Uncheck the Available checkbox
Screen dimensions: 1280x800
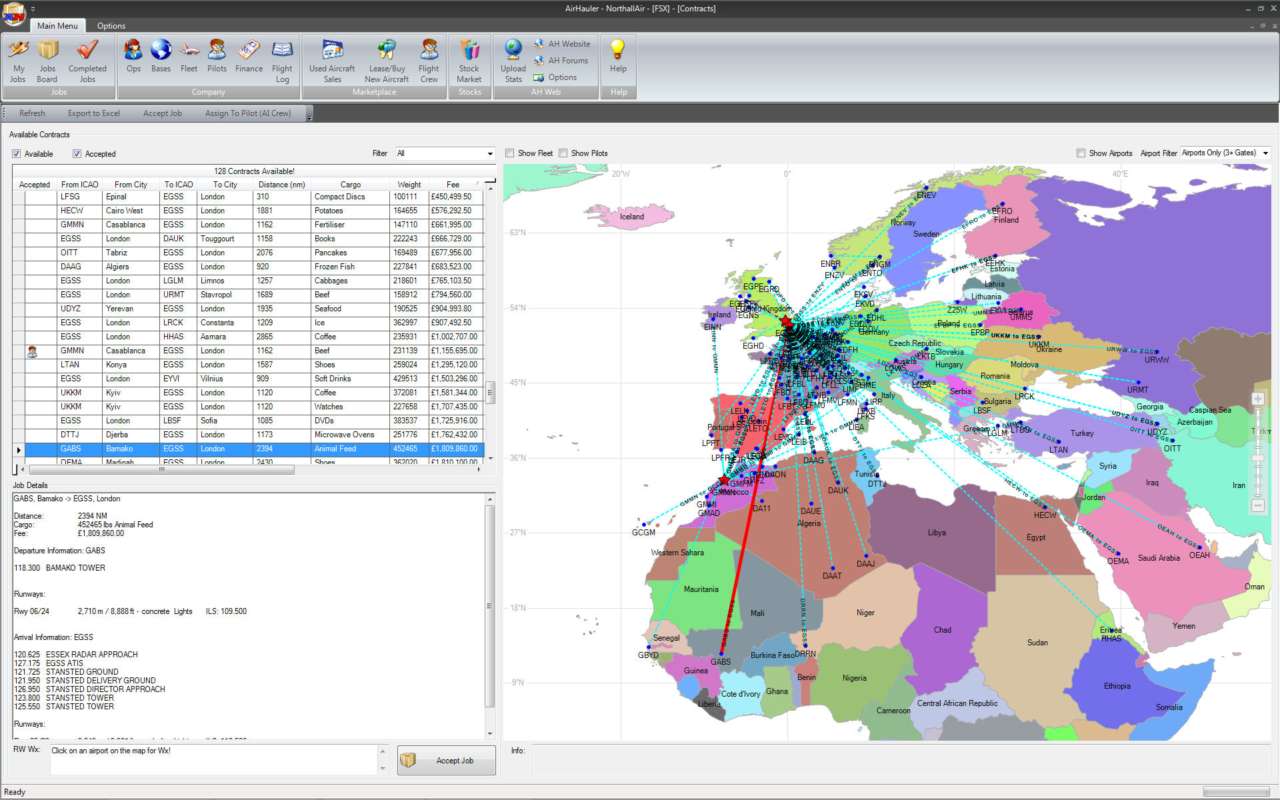click(17, 154)
